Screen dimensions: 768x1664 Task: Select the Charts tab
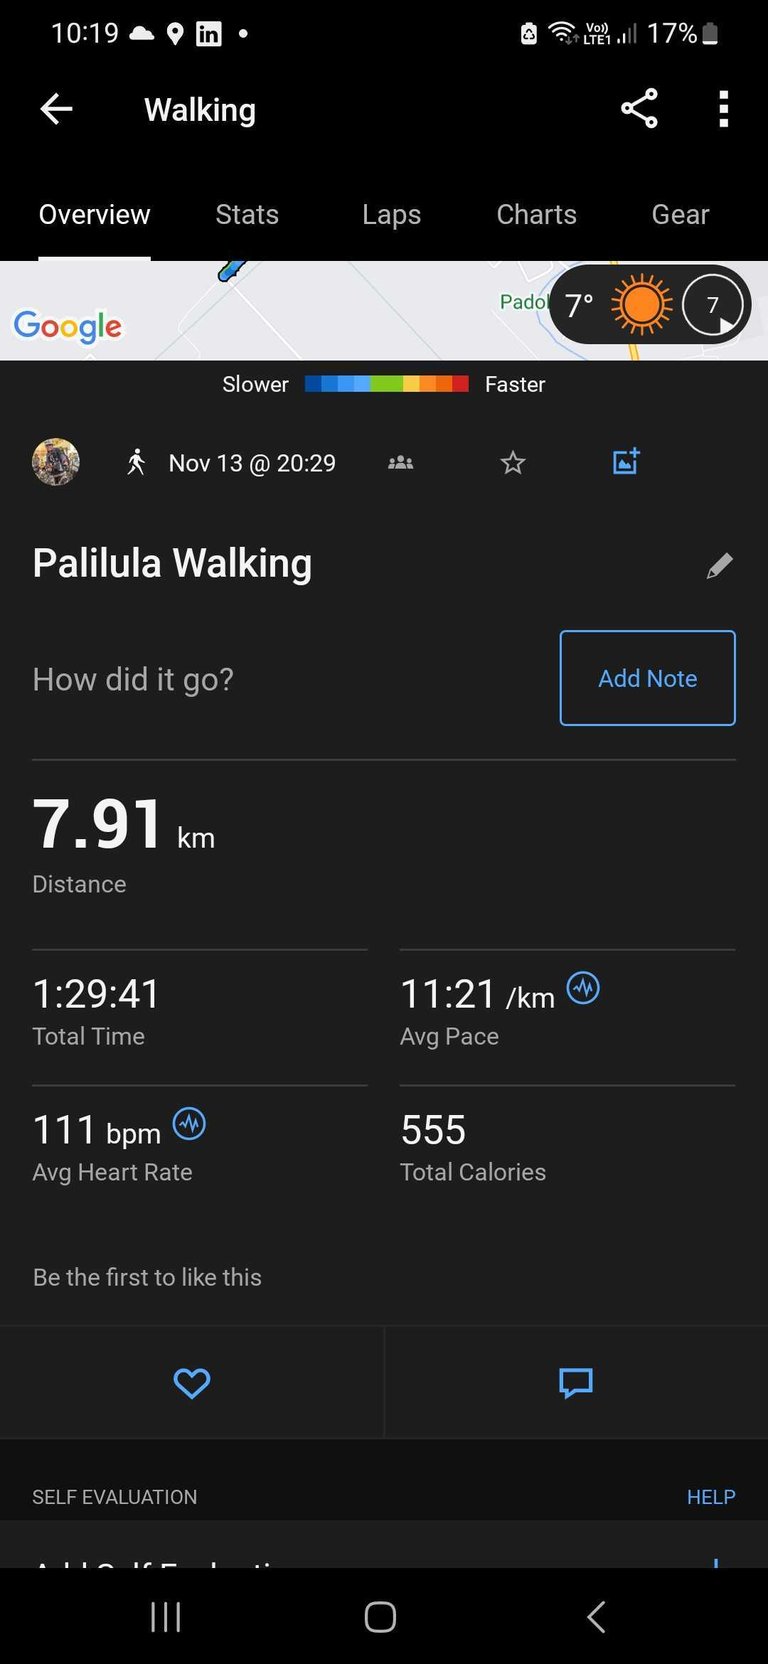click(x=536, y=215)
